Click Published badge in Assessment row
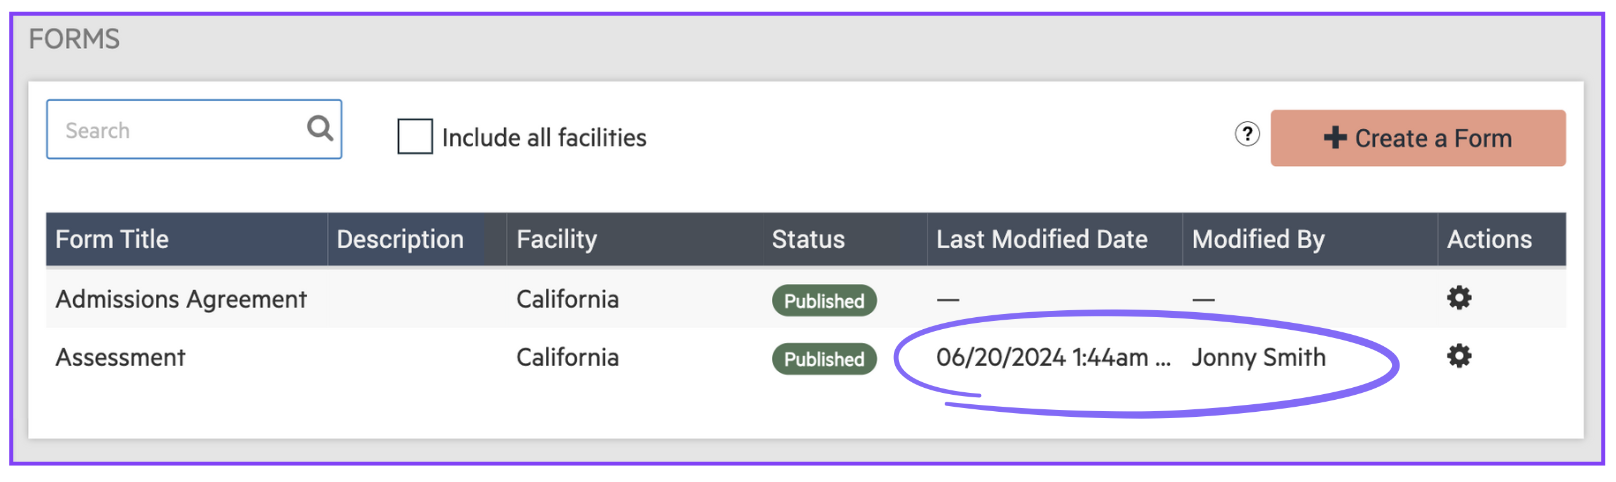Screen dimensions: 1616x482 pos(824,359)
